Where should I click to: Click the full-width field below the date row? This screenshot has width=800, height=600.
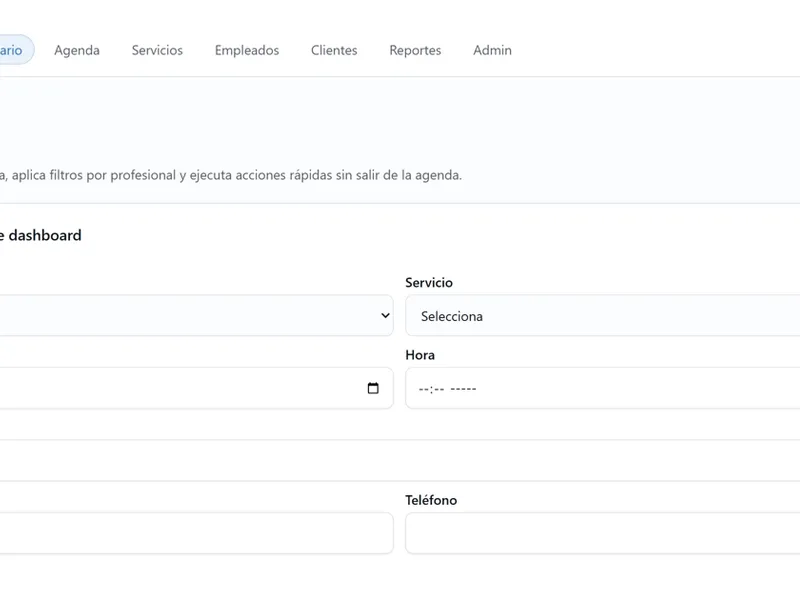point(400,460)
